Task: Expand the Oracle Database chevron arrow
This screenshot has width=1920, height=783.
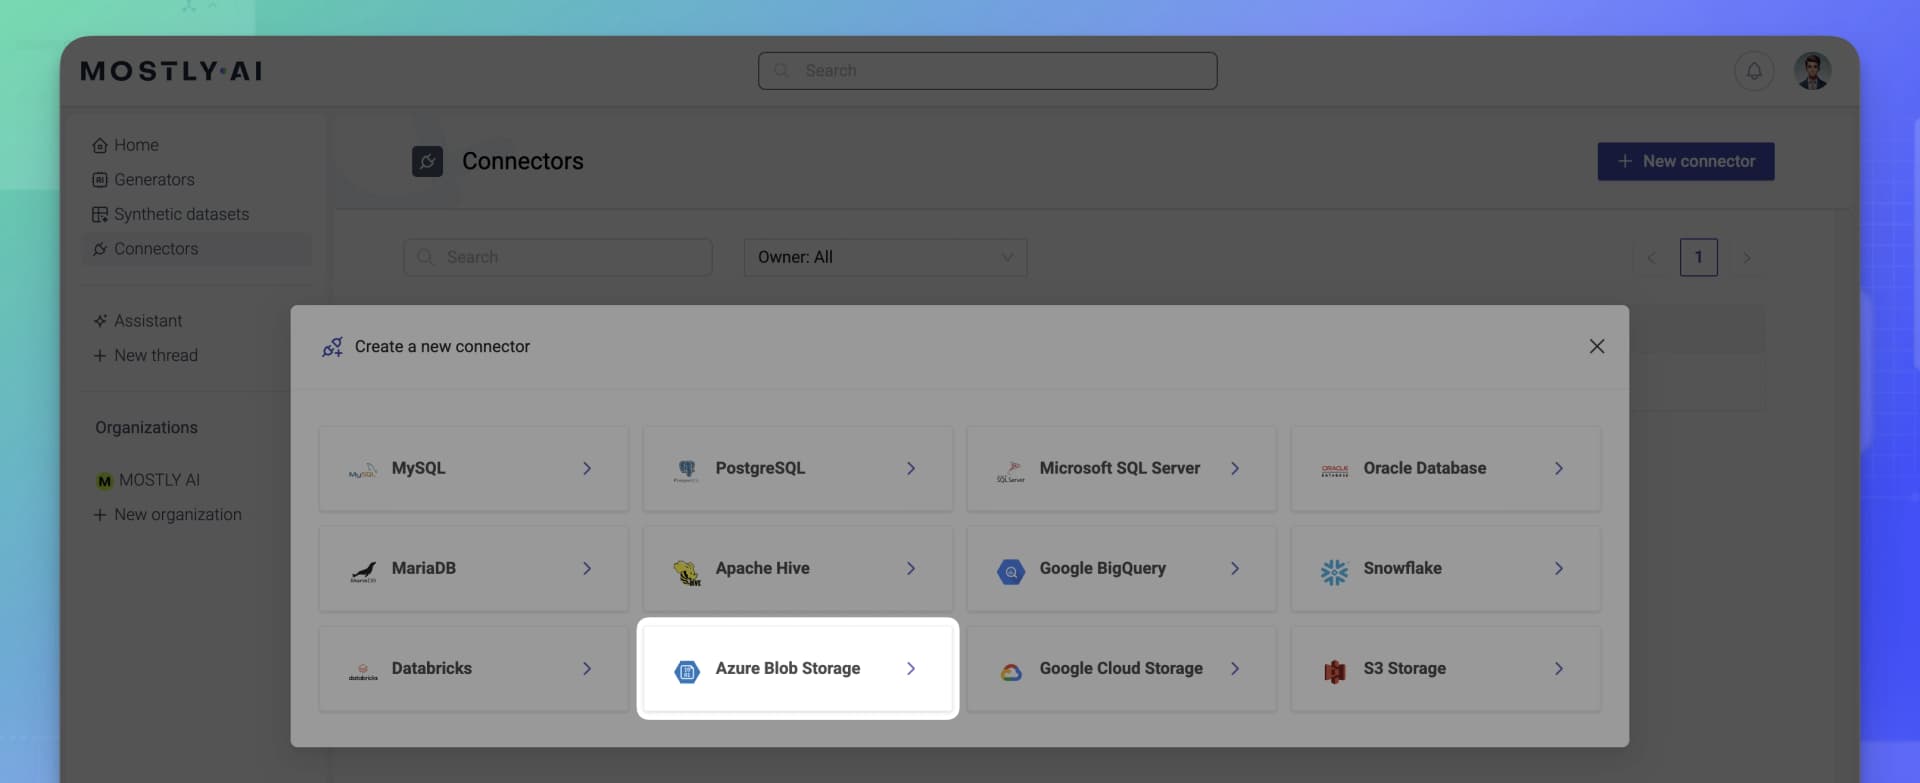Action: tap(1559, 468)
